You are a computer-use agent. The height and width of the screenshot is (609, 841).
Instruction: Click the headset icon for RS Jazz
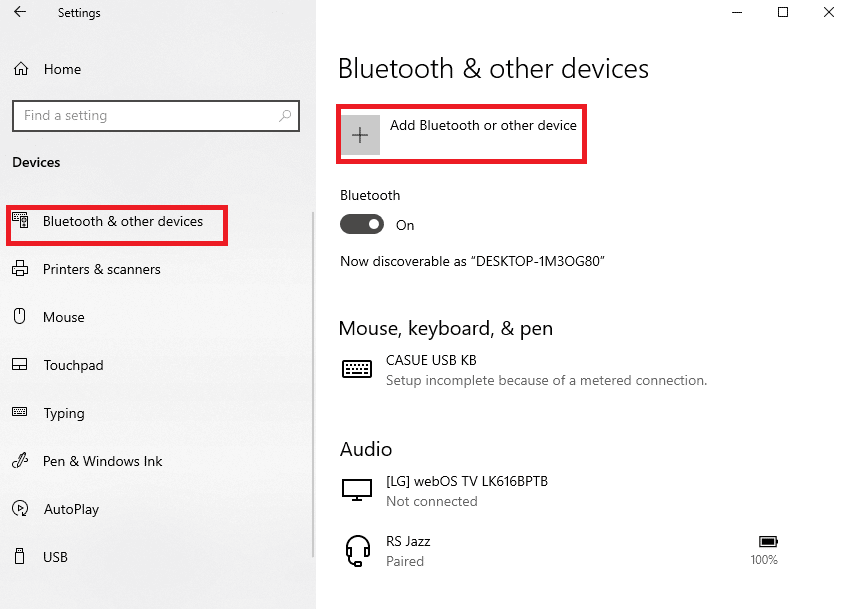click(357, 550)
